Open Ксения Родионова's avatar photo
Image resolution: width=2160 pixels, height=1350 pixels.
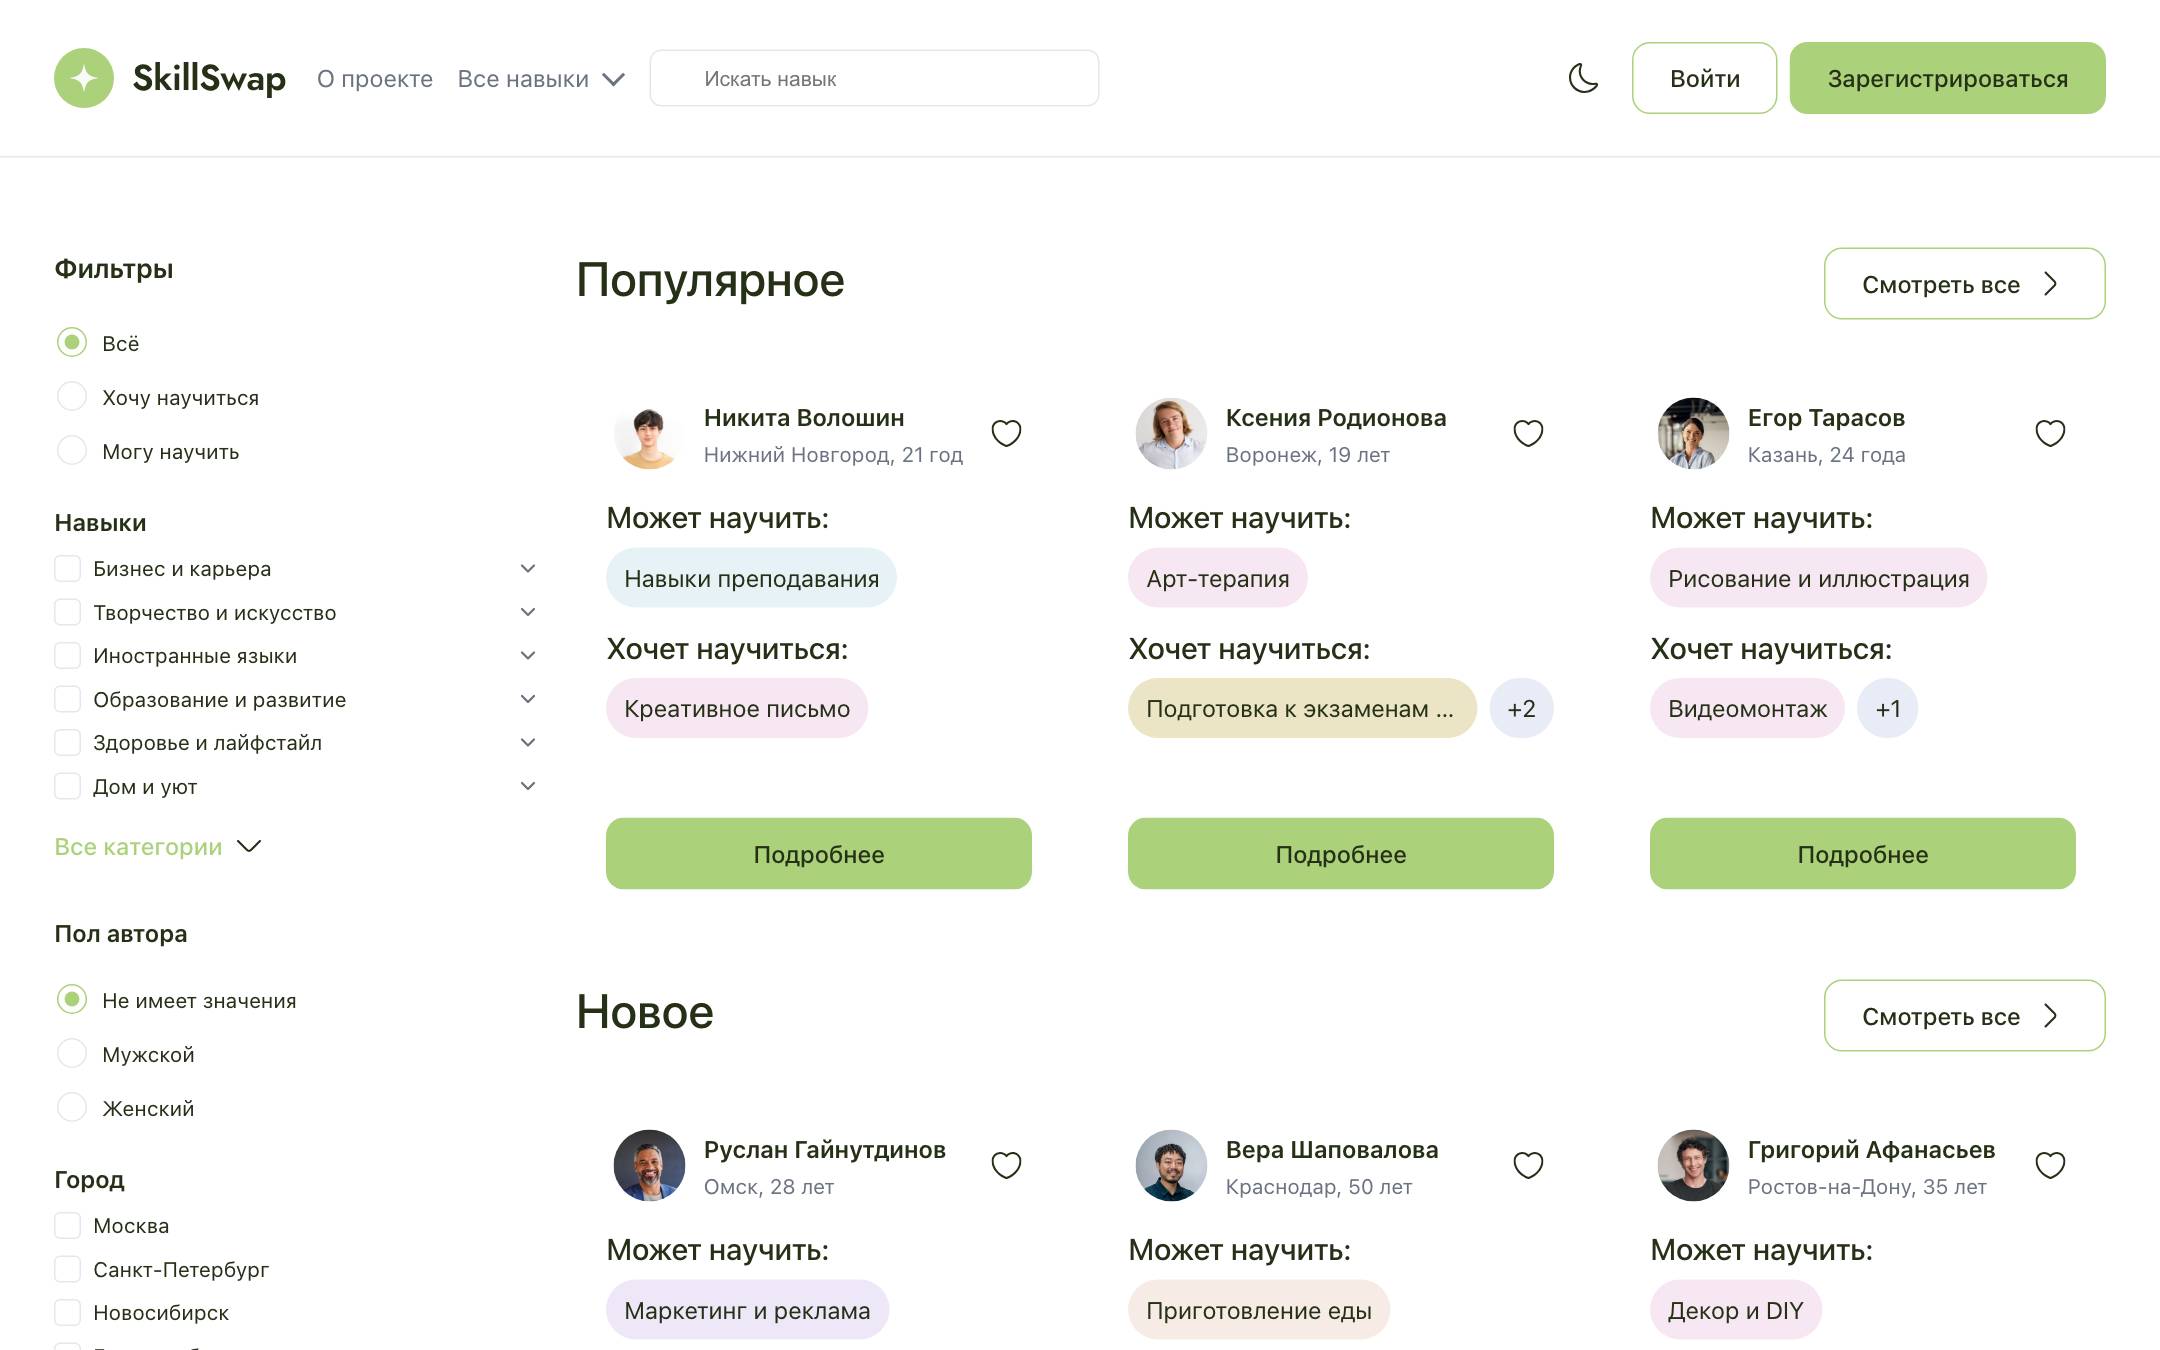tap(1171, 434)
